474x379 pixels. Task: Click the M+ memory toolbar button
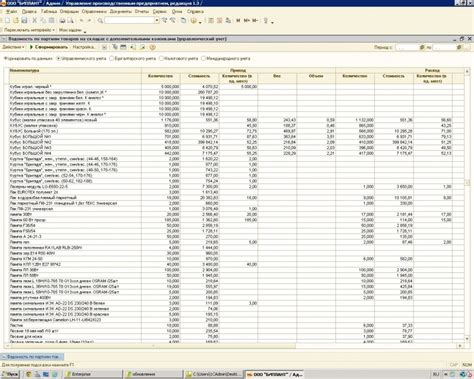pyautogui.click(x=247, y=21)
